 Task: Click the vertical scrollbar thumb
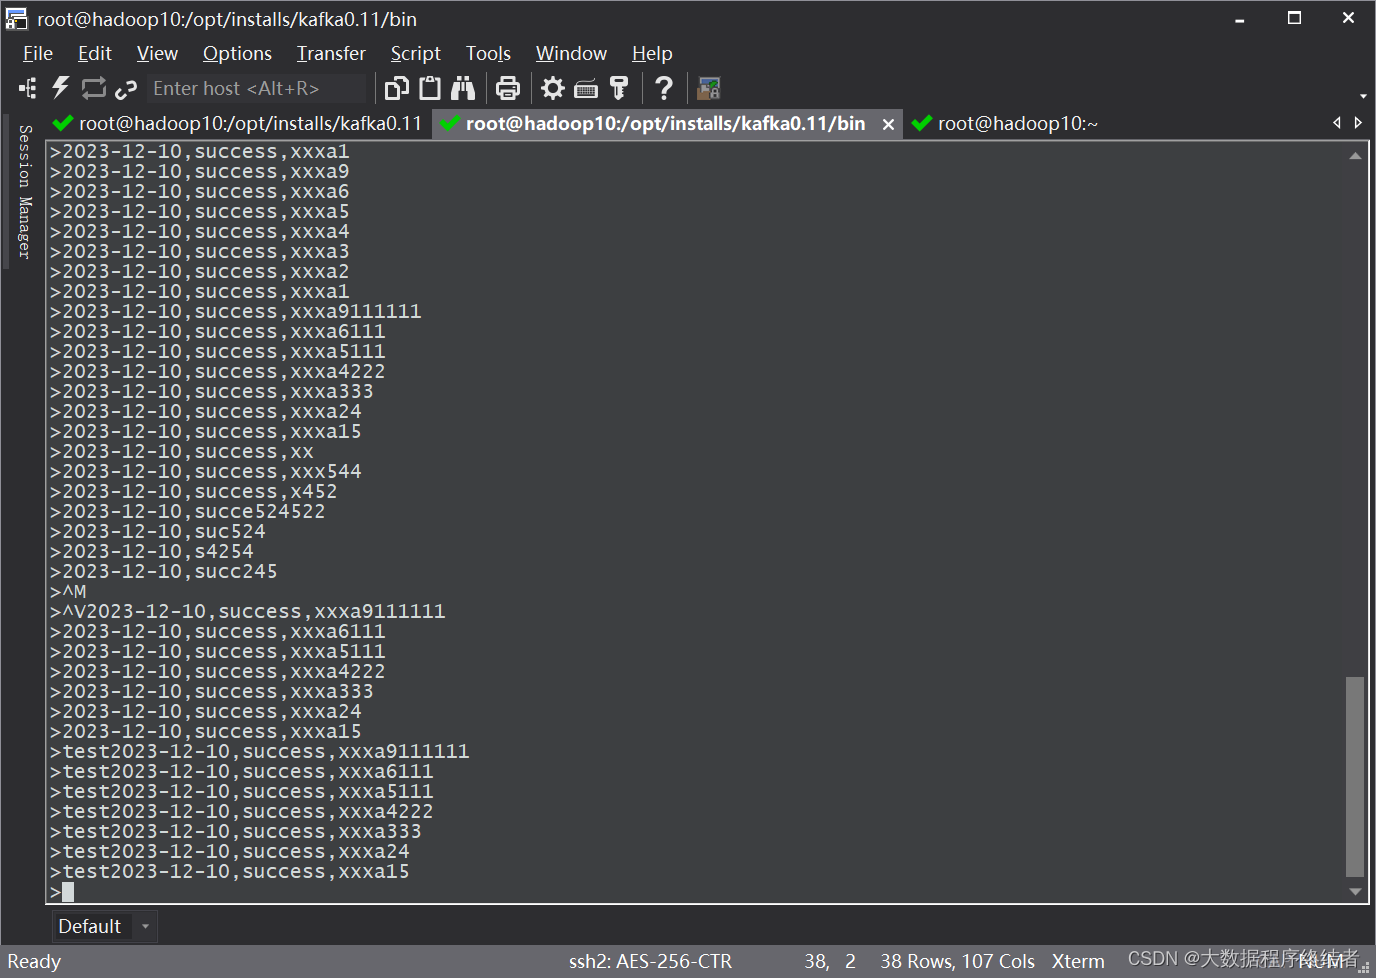click(x=1355, y=776)
